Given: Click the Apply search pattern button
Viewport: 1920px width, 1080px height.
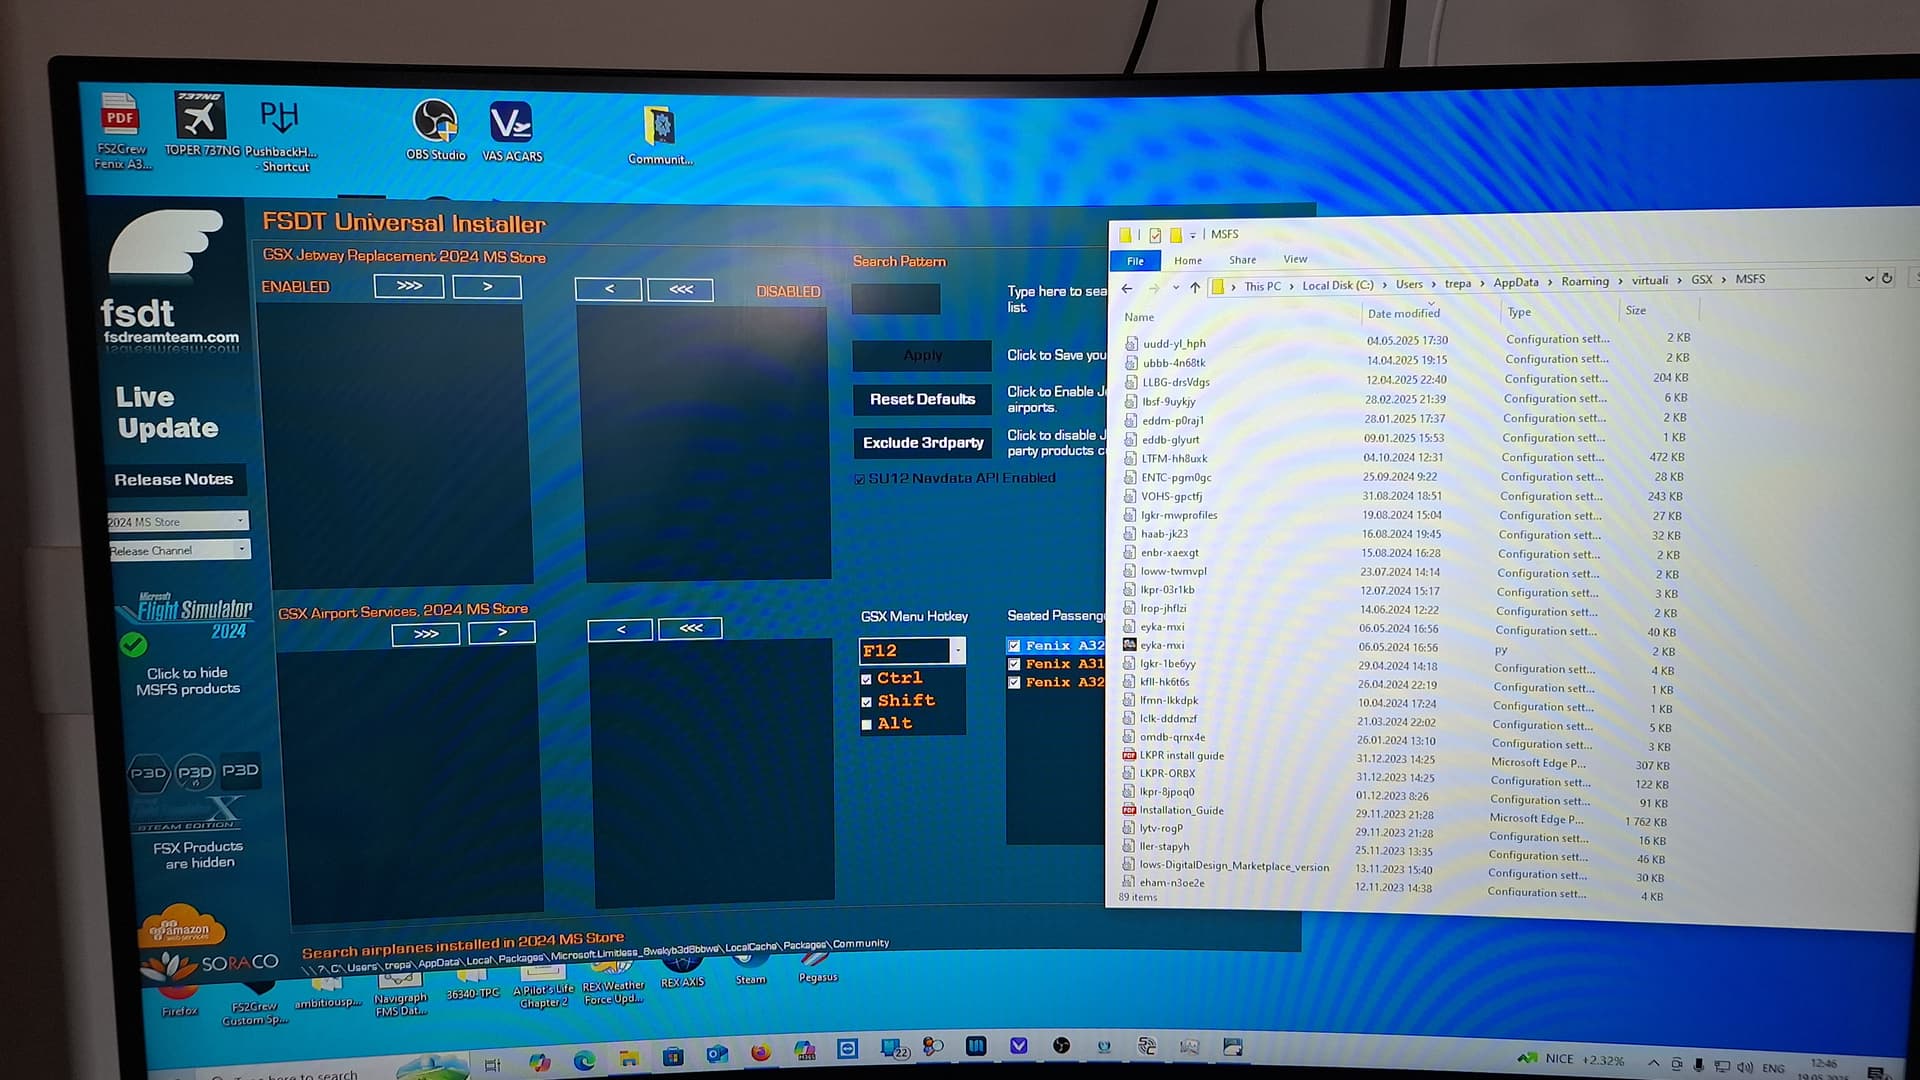Looking at the screenshot, I should click(922, 355).
